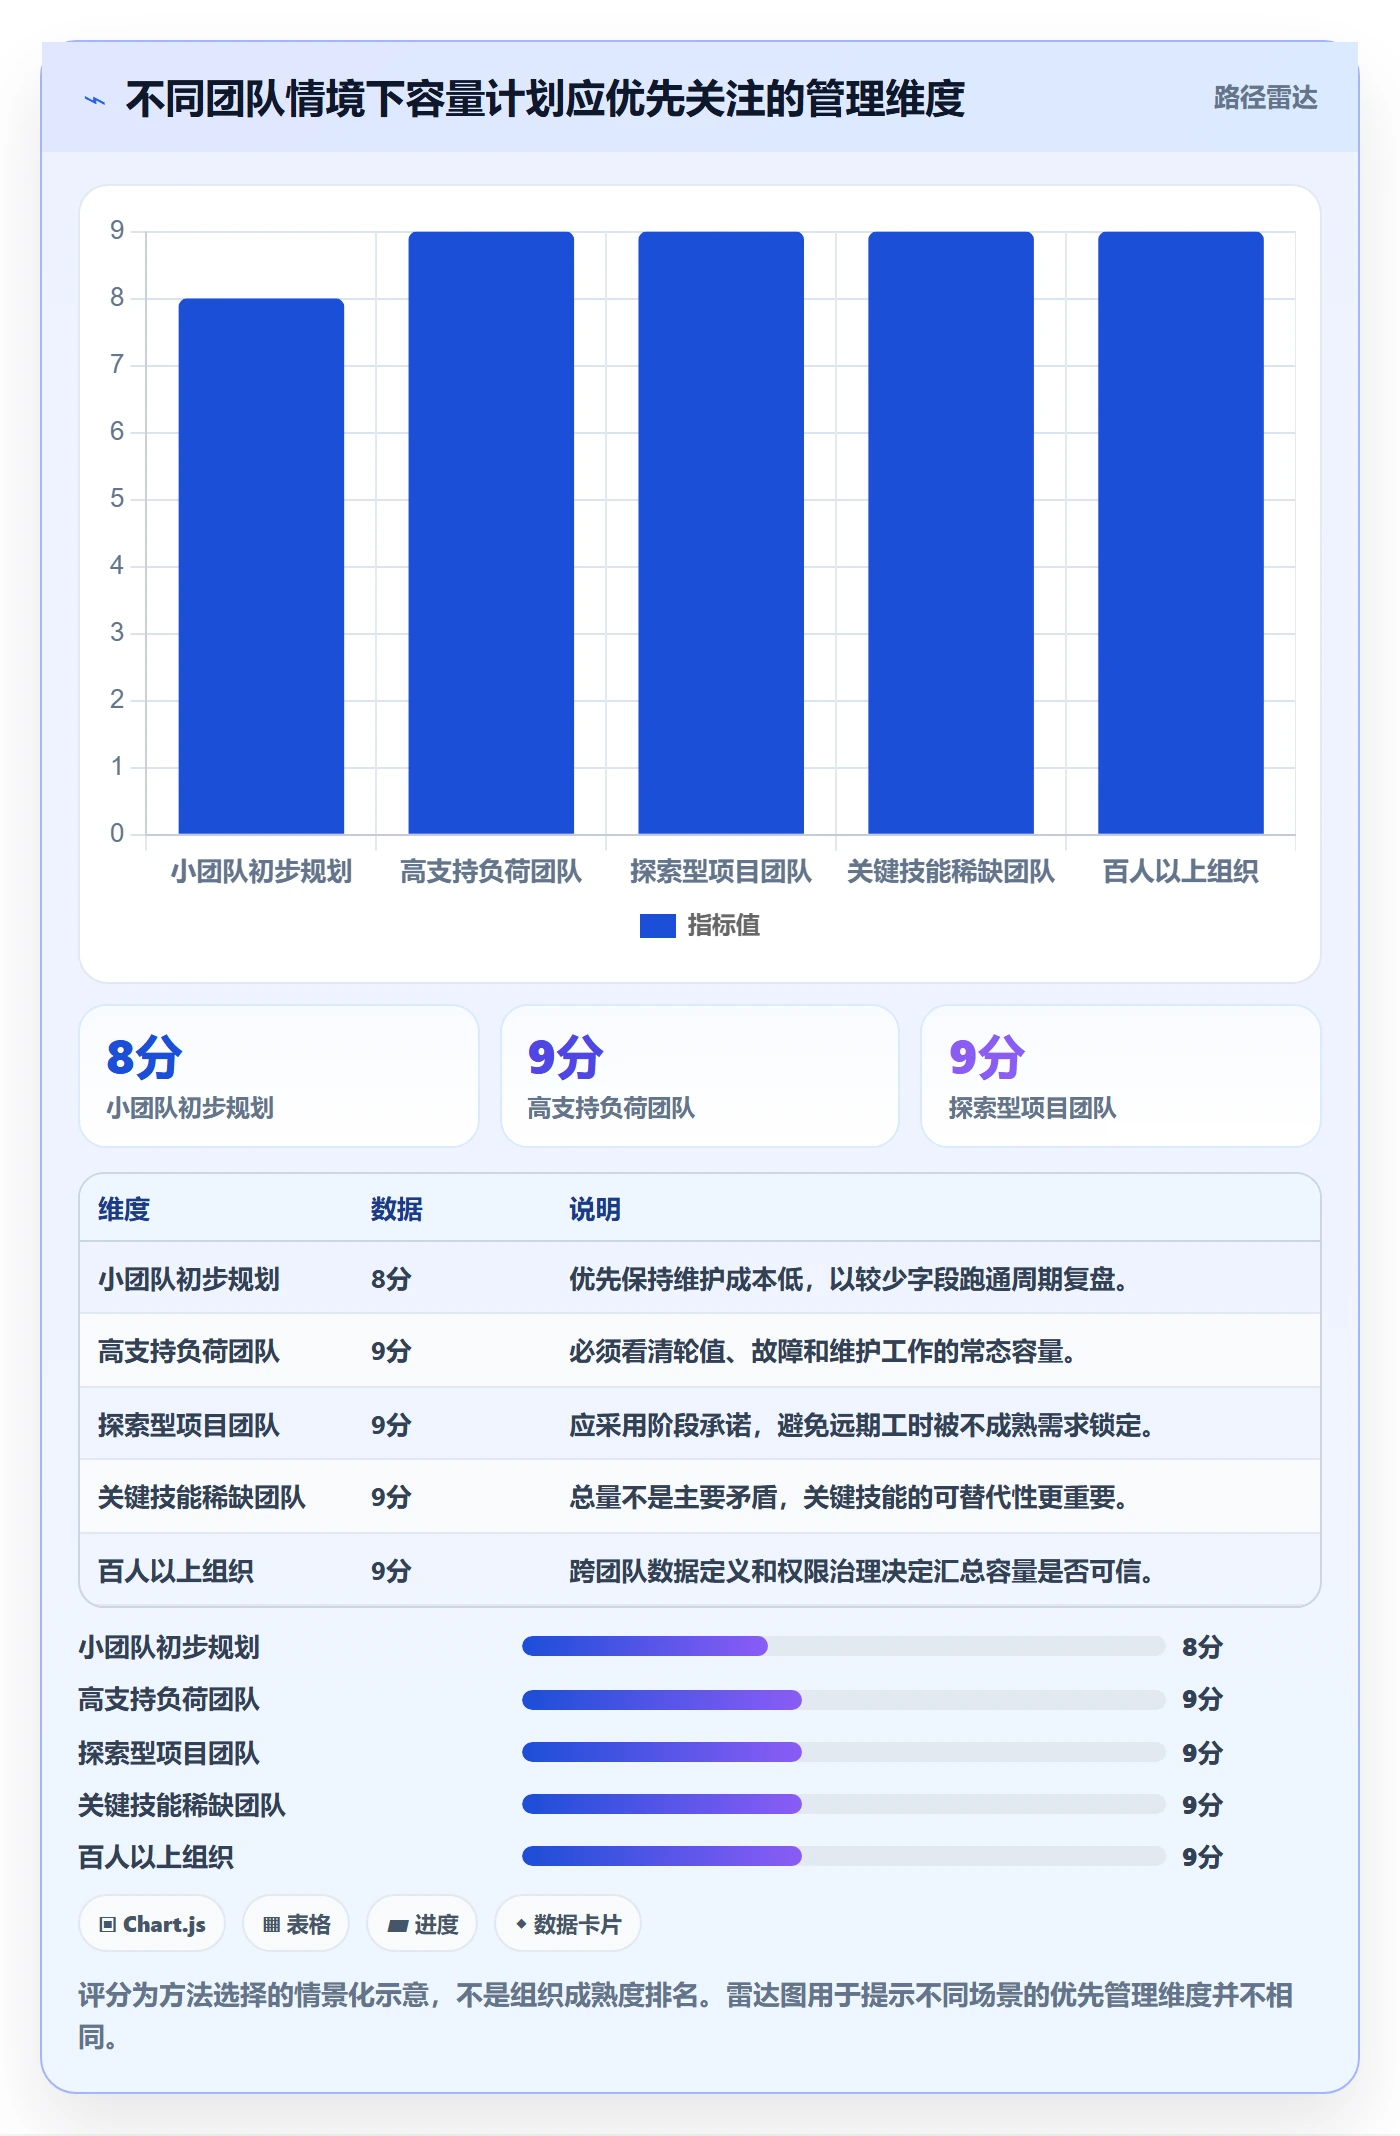1400x2136 pixels.
Task: Select the 进度 chip
Action: tap(422, 1924)
